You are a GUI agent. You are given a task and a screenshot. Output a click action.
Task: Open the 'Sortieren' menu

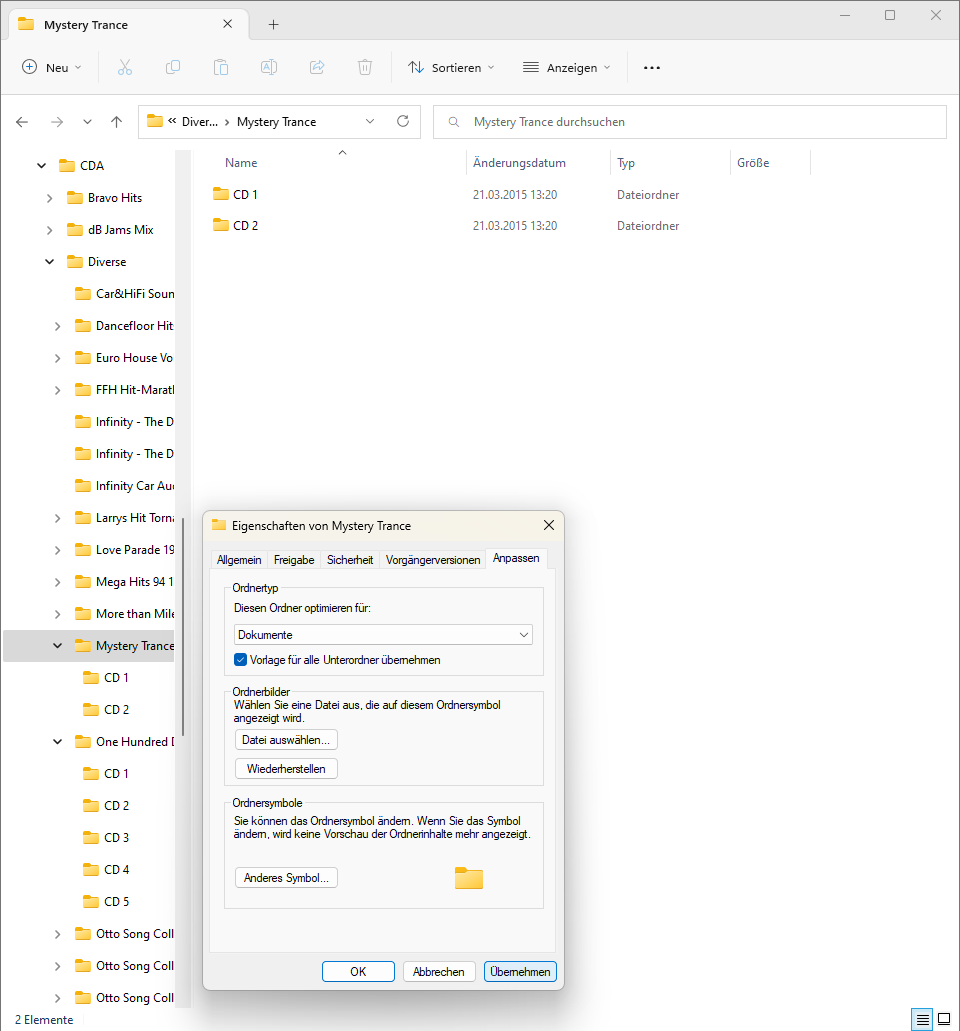coord(451,67)
